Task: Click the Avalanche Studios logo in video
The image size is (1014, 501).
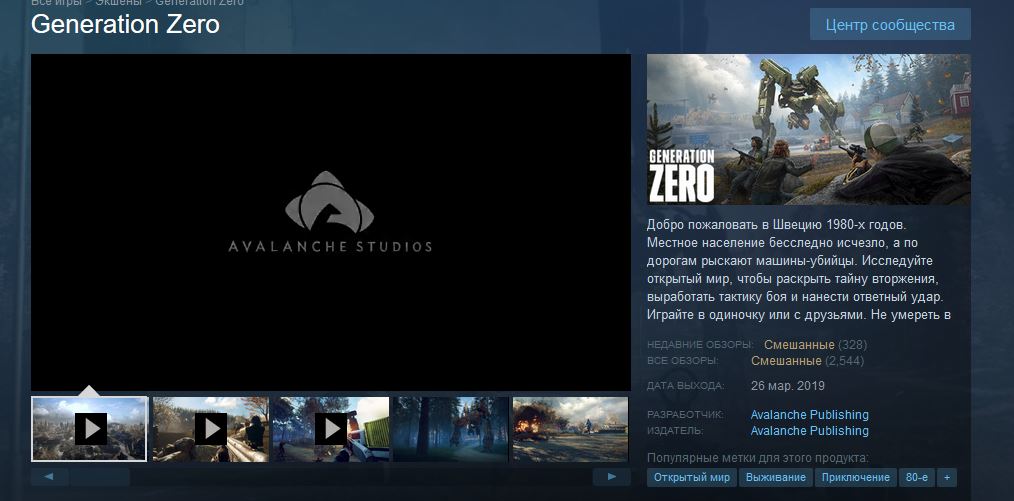Action: pyautogui.click(x=330, y=212)
